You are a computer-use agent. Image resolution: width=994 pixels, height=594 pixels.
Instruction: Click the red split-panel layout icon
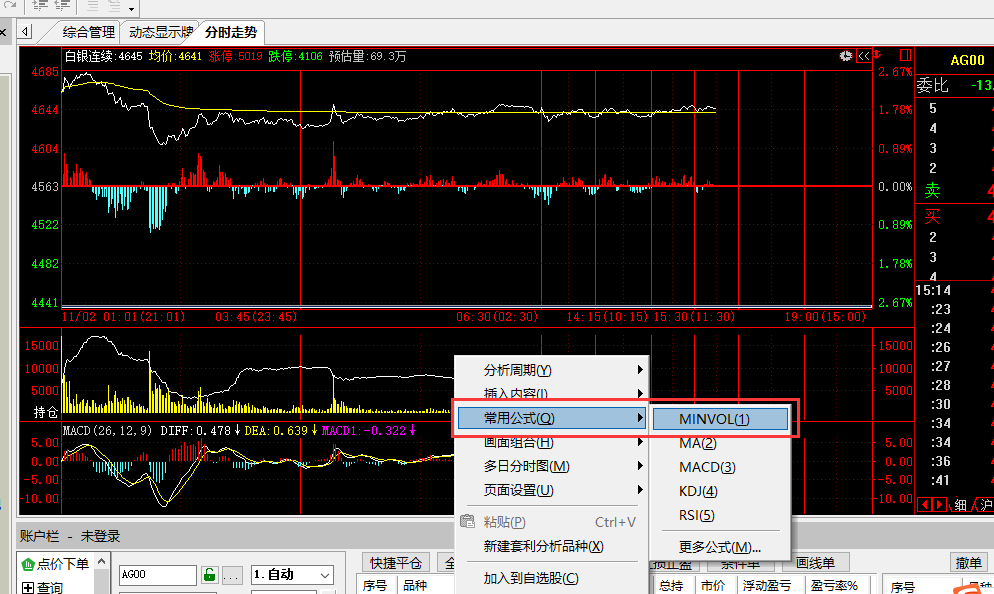click(905, 55)
